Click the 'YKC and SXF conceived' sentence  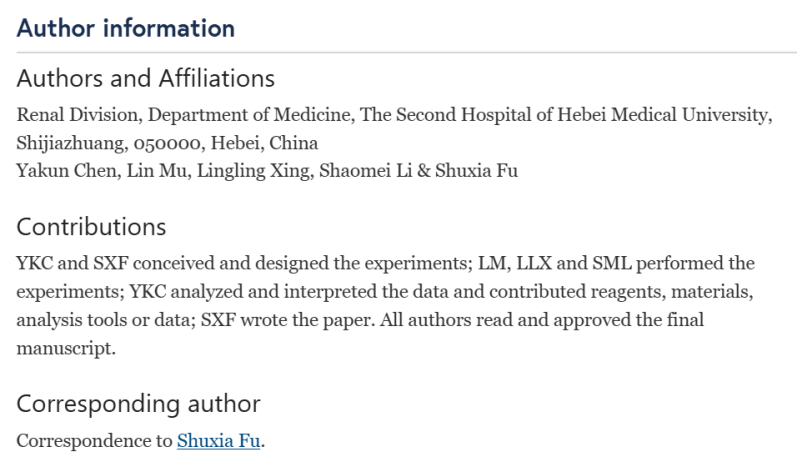coord(244,263)
